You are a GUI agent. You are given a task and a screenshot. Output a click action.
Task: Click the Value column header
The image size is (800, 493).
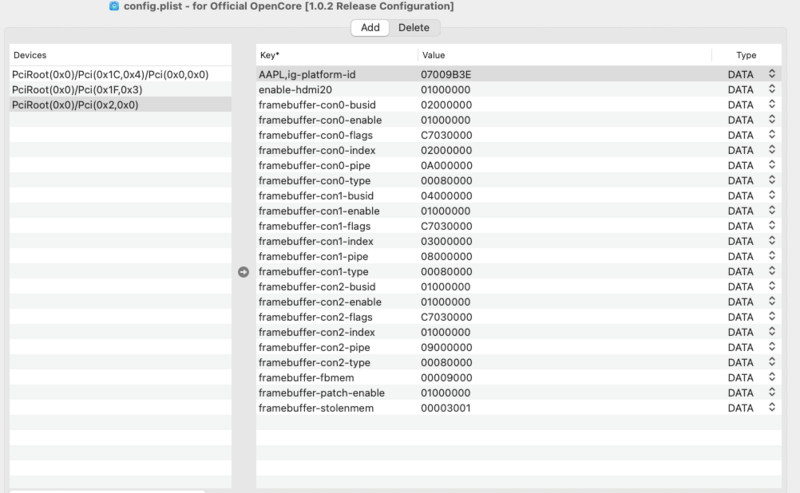(565, 55)
